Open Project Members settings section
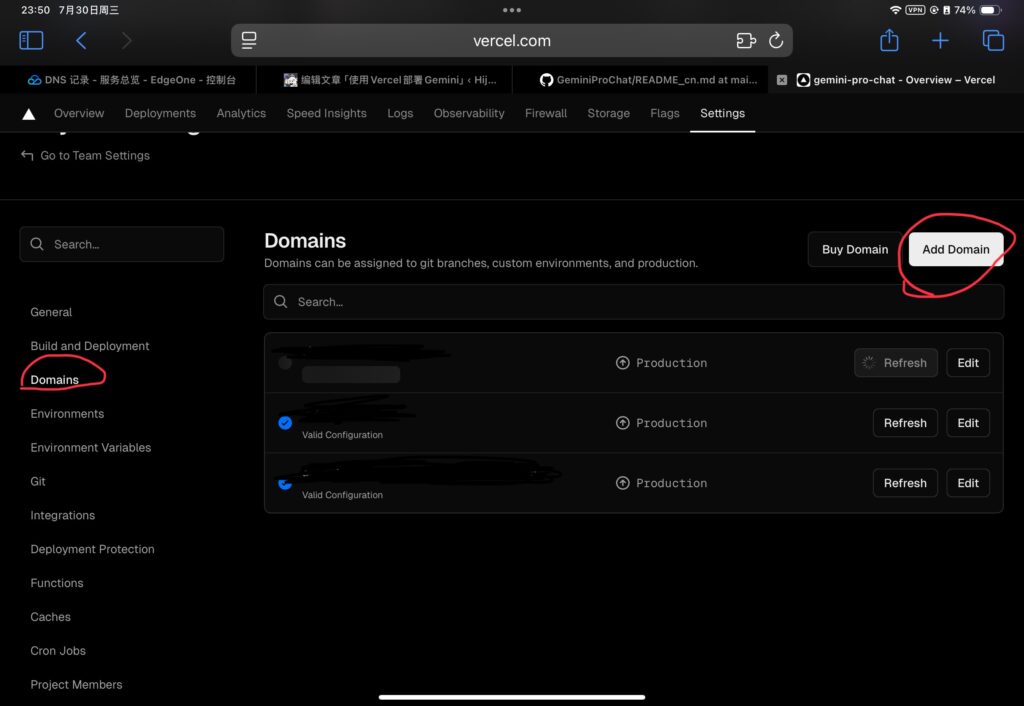 coord(76,684)
